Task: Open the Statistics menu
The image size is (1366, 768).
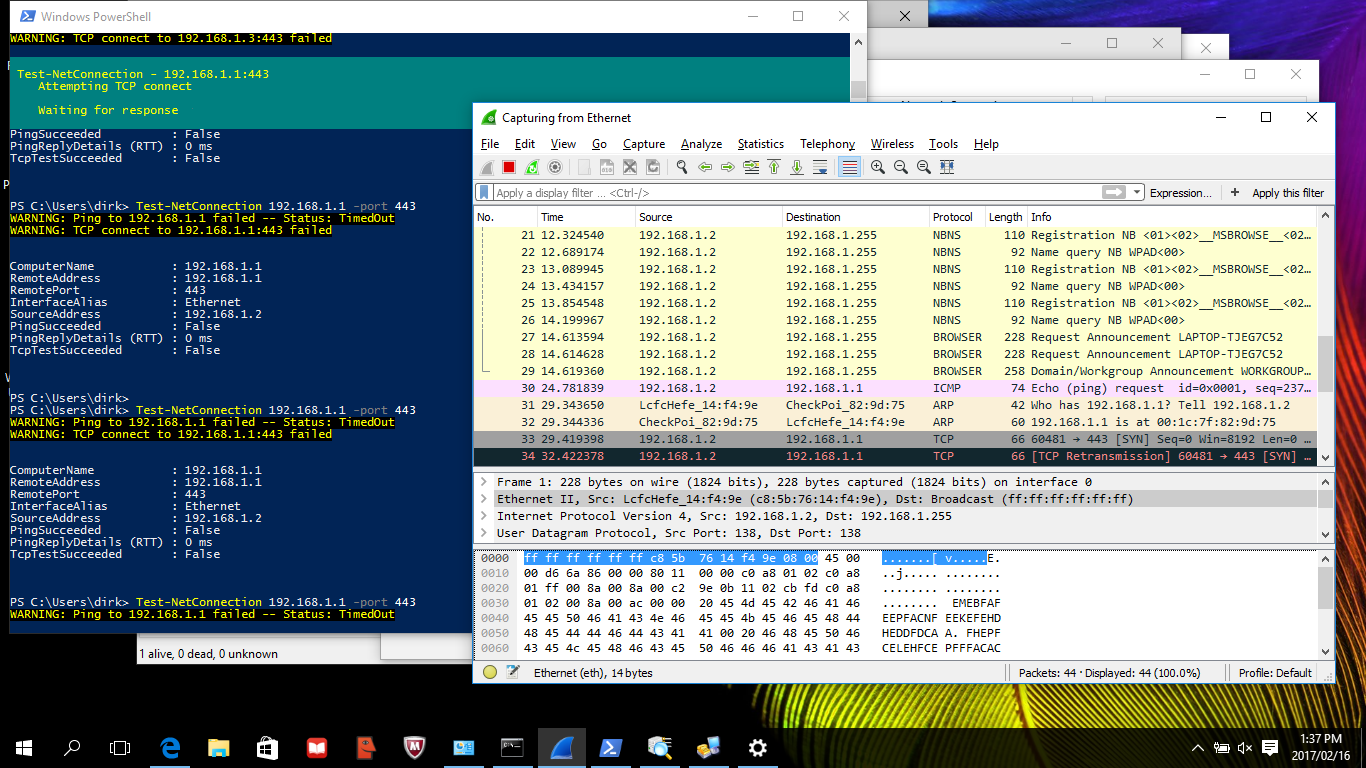Action: [760, 144]
